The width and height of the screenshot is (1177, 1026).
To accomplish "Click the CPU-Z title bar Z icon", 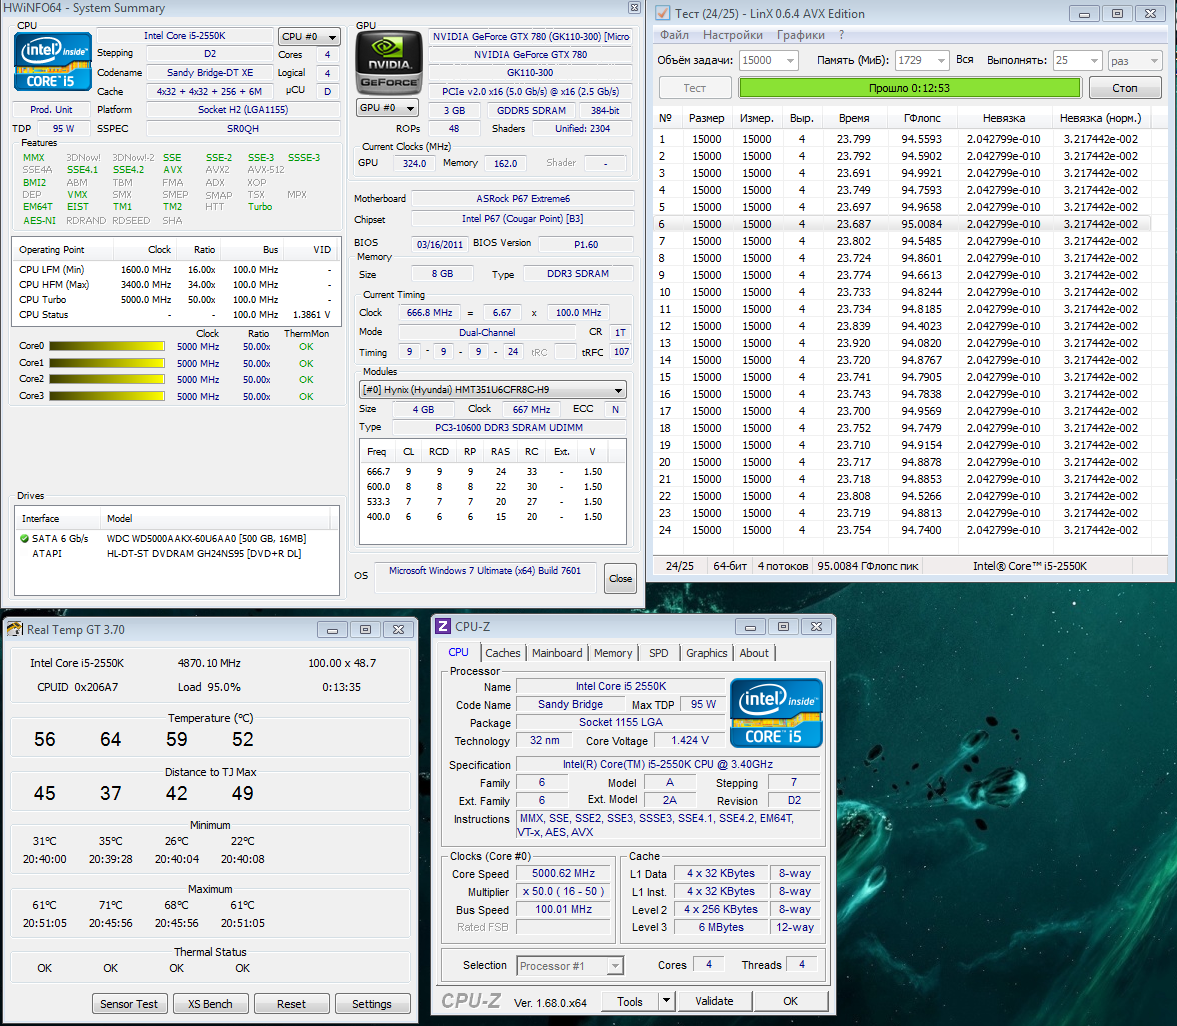I will 444,626.
